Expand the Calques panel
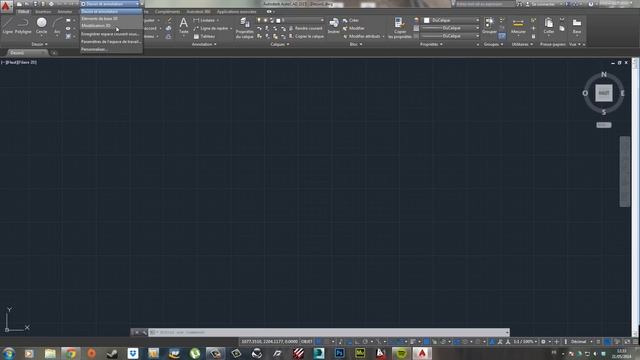Screen dimensions: 640x360 [280, 44]
